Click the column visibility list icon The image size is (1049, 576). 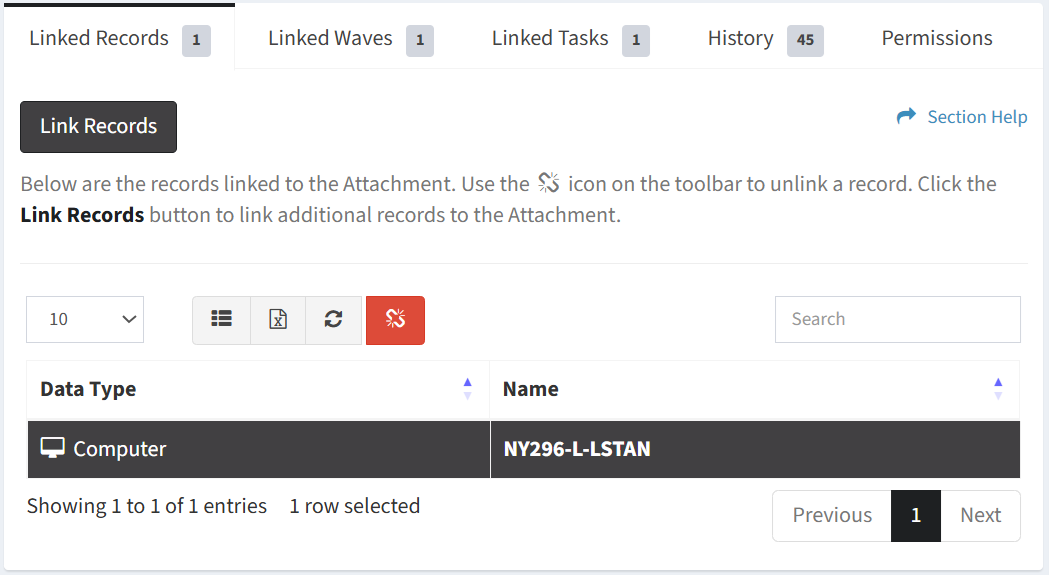pos(221,320)
